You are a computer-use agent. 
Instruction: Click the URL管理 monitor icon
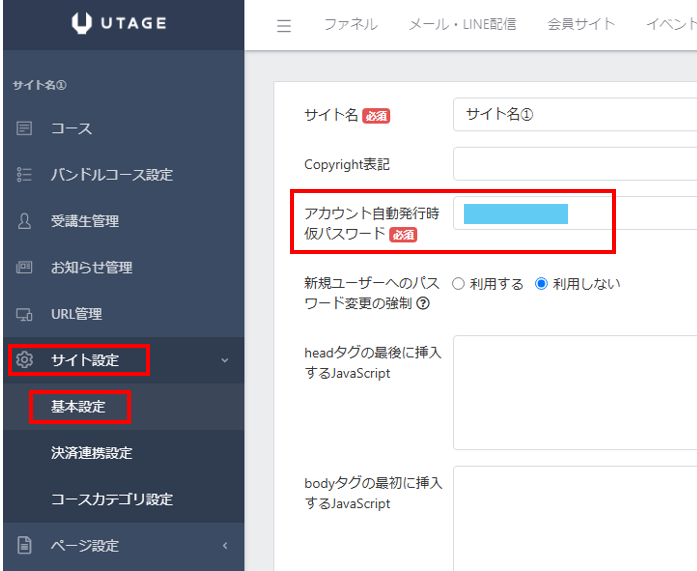click(25, 314)
